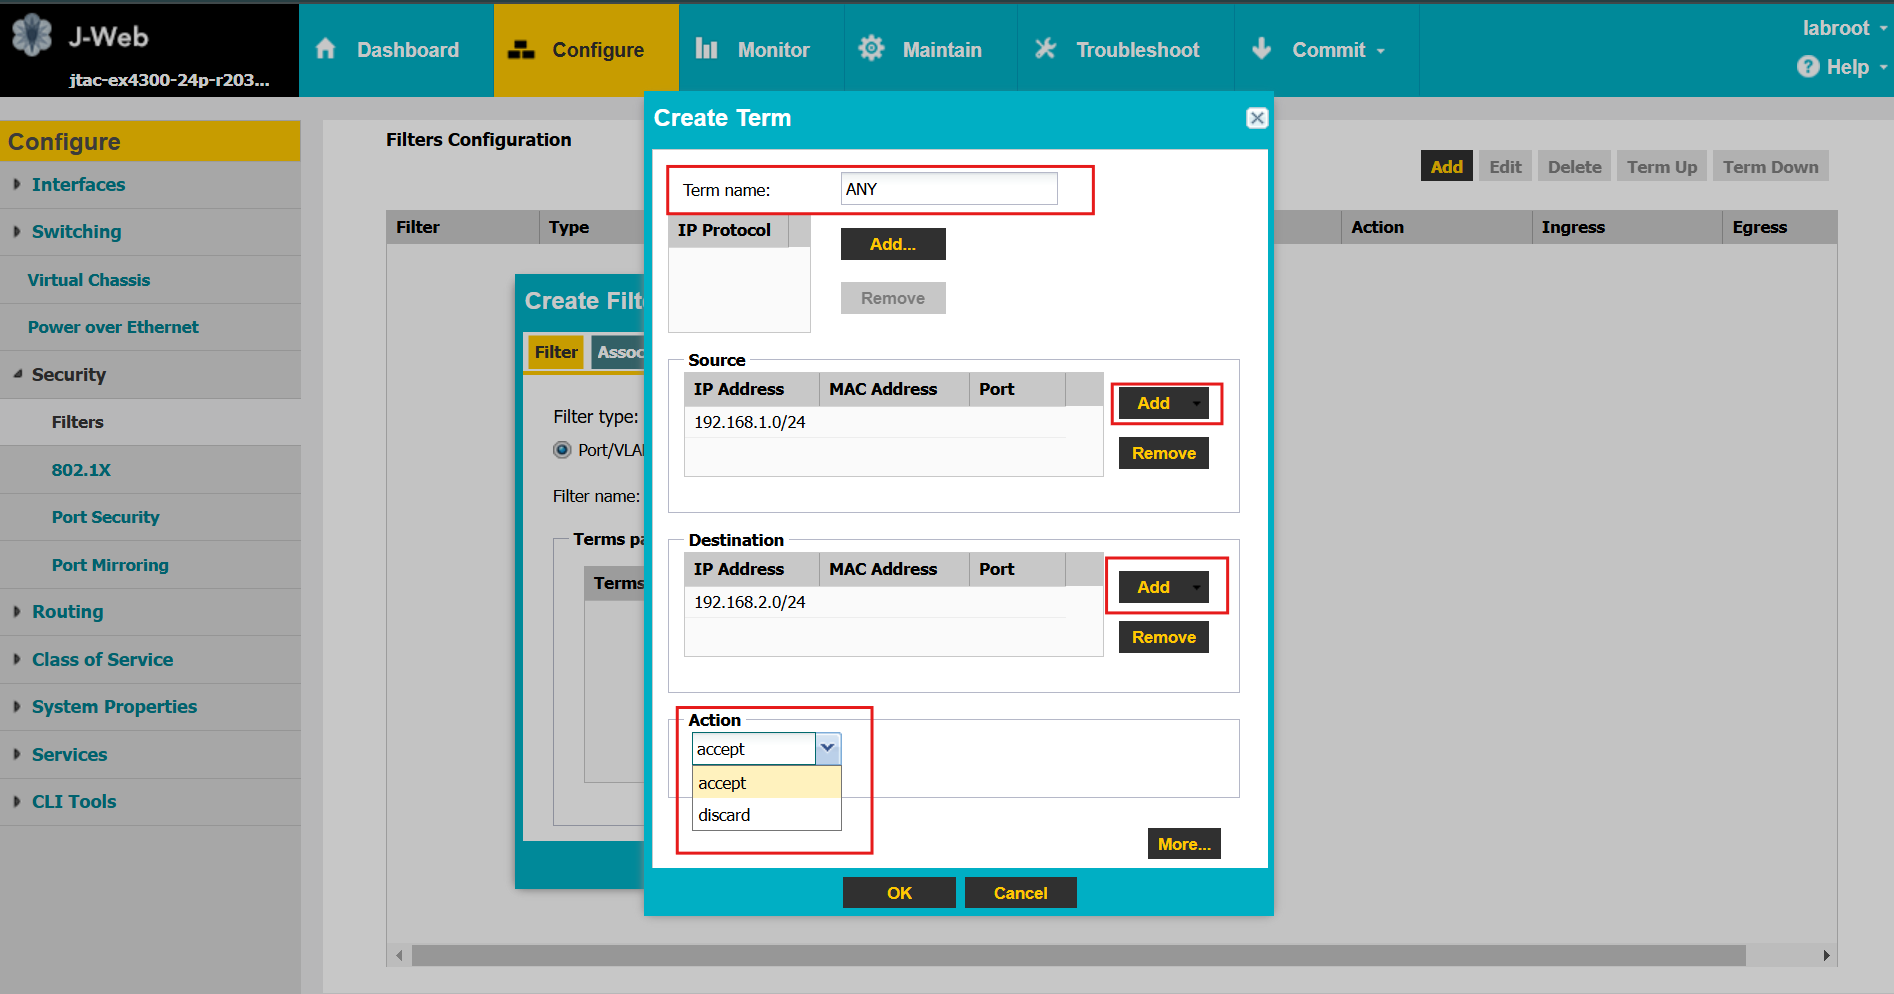1894x994 pixels.
Task: Click the Commit down-arrow icon
Action: (x=1261, y=48)
